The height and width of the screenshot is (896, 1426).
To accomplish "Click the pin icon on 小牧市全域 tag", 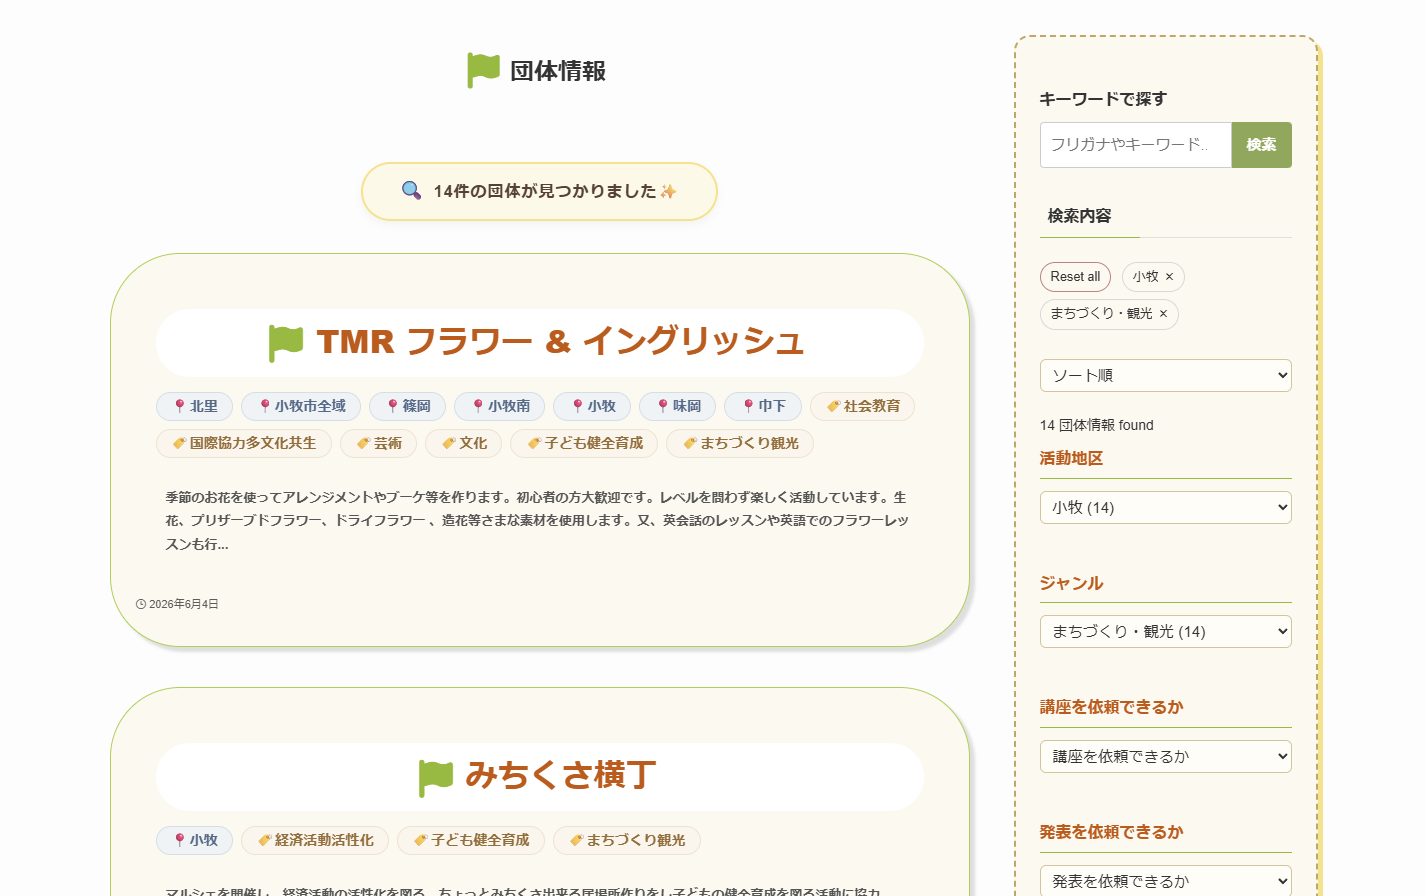I will point(264,406).
